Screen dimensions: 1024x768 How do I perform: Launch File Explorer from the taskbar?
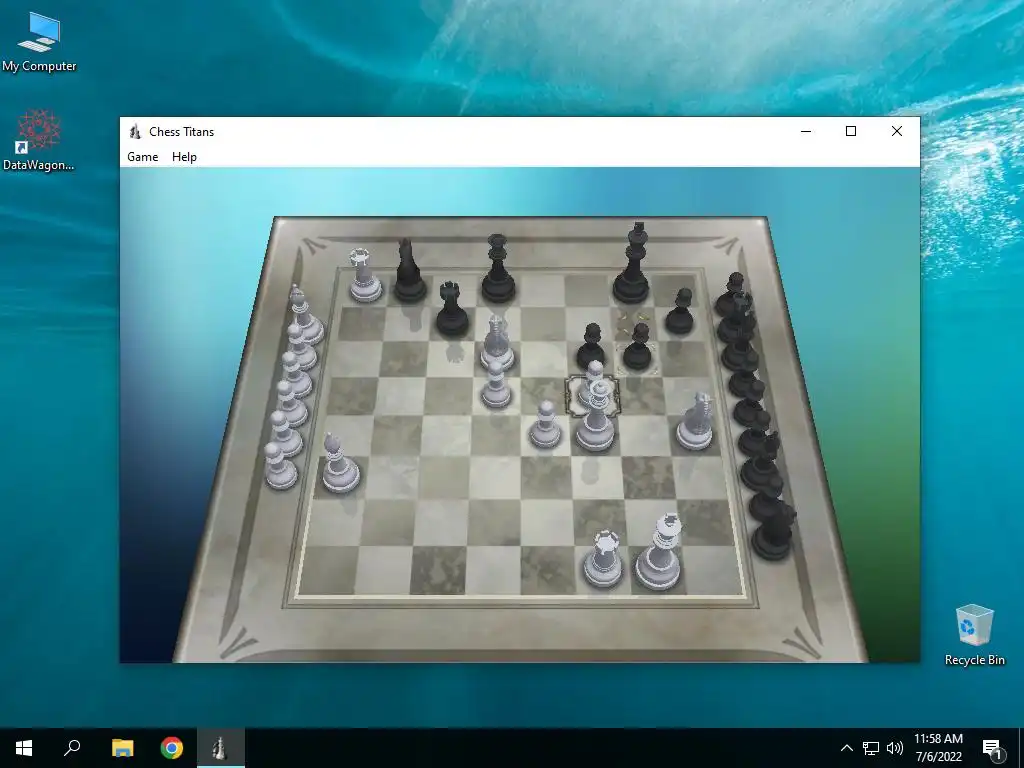[122, 748]
